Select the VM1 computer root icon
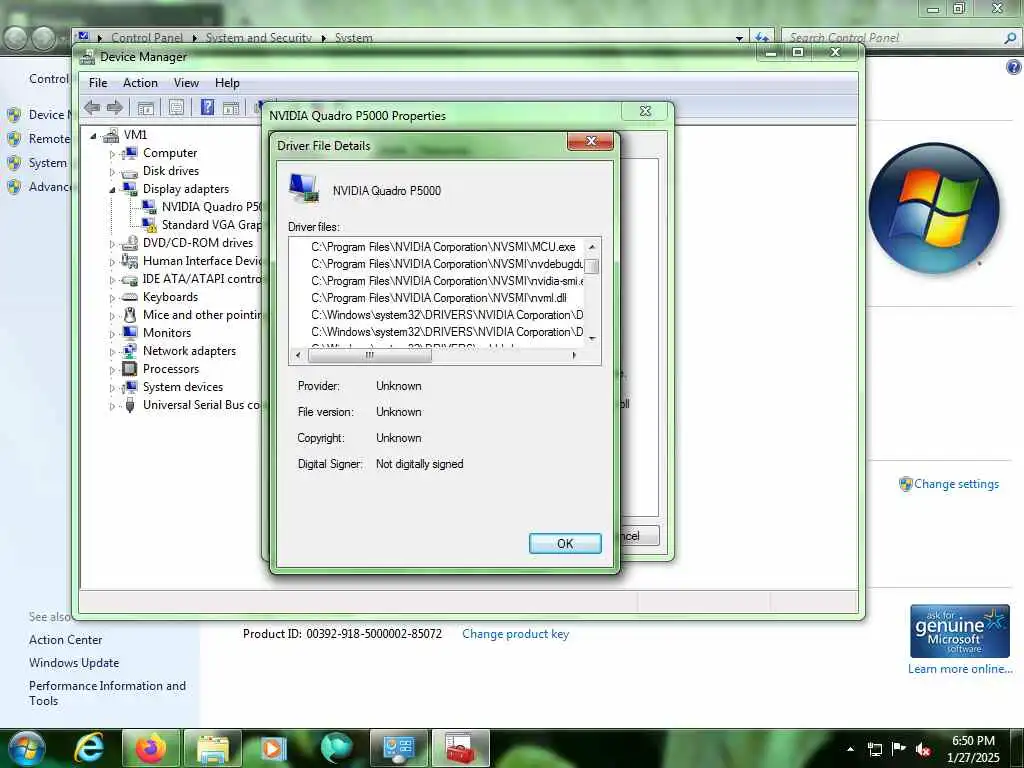Image resolution: width=1024 pixels, height=768 pixels. click(111, 135)
